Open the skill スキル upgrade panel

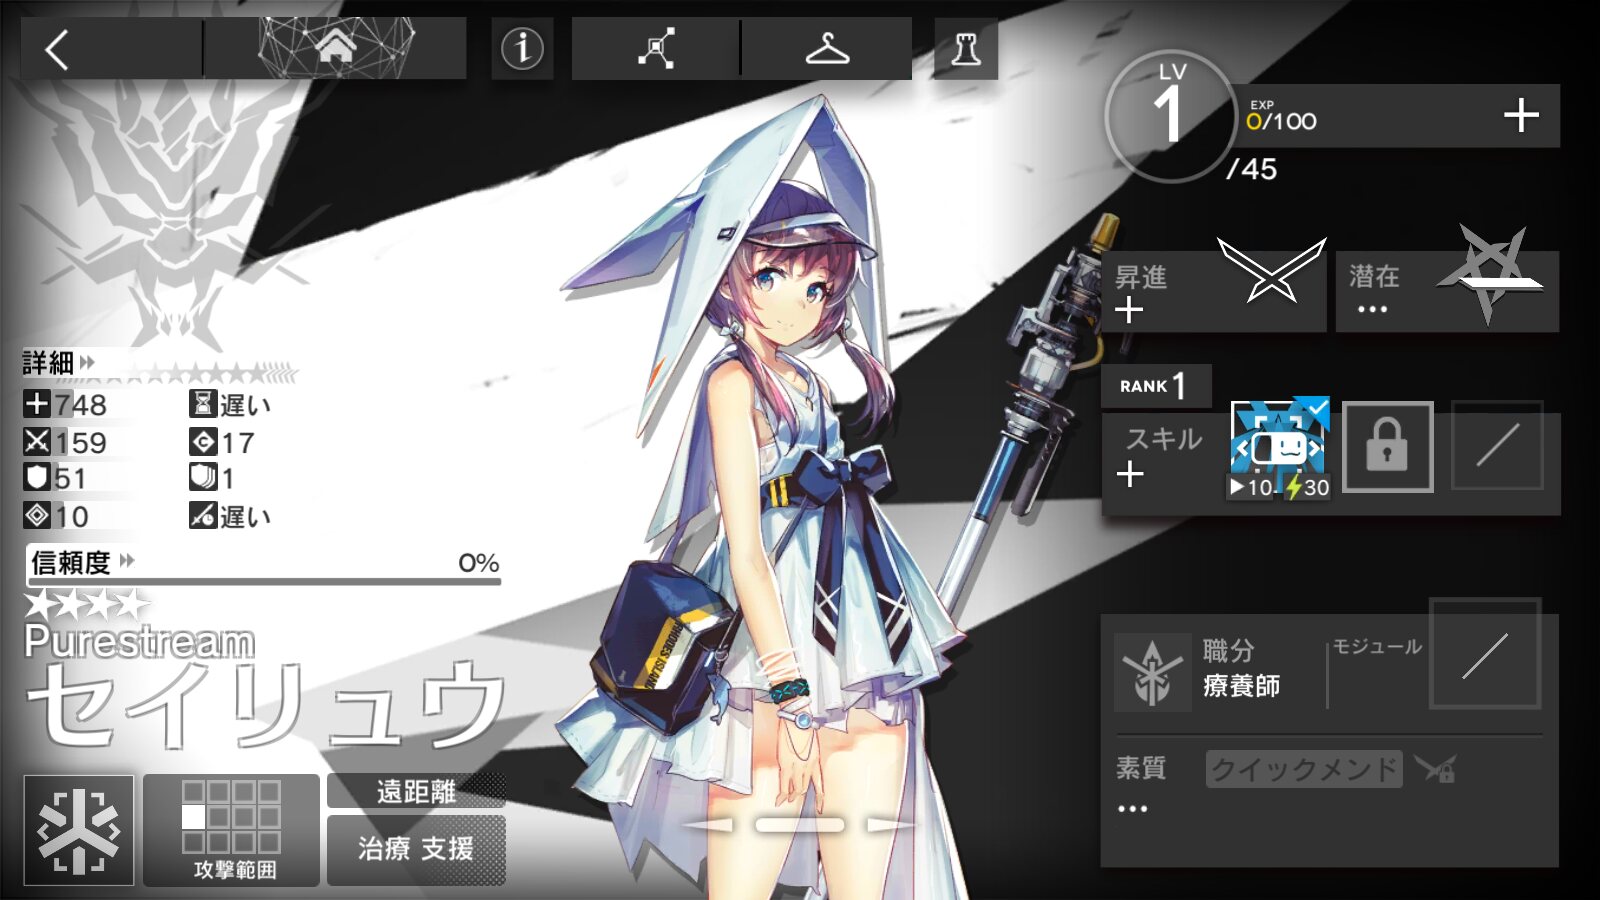click(1165, 456)
